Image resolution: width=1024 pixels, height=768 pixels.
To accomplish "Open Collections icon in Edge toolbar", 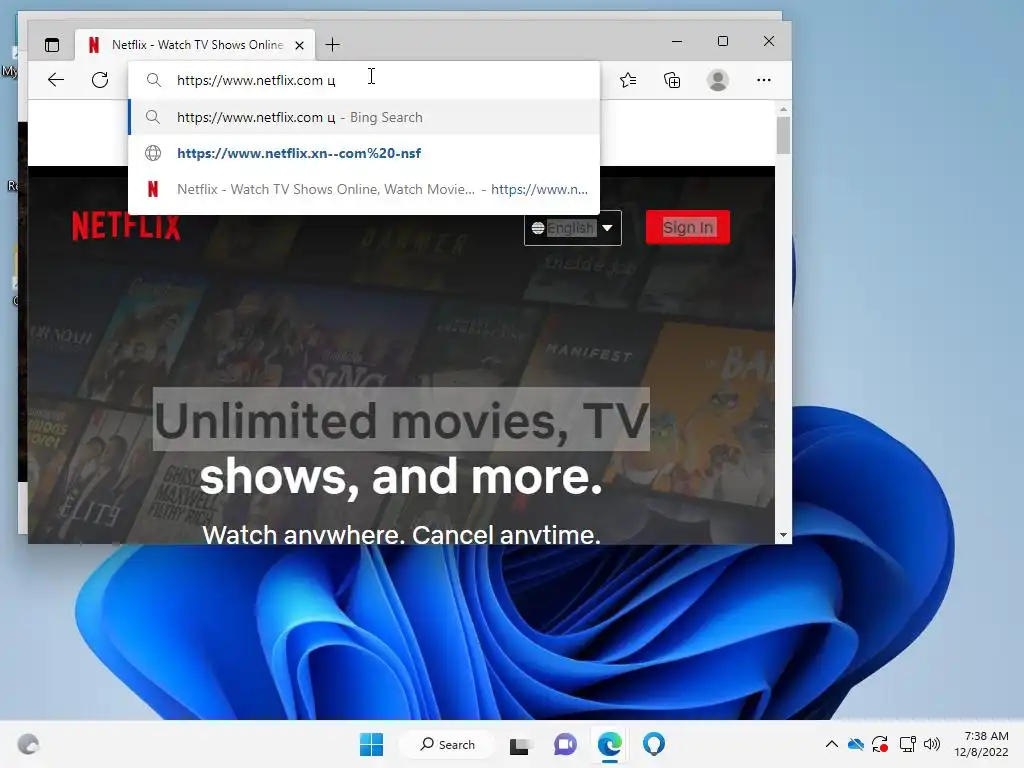I will pos(672,80).
